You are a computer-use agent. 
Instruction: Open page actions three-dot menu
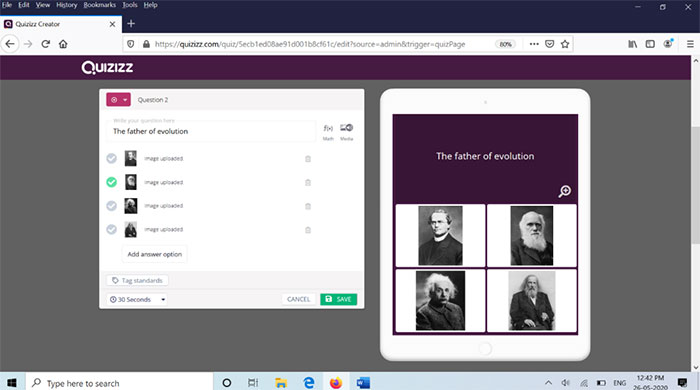pyautogui.click(x=534, y=44)
